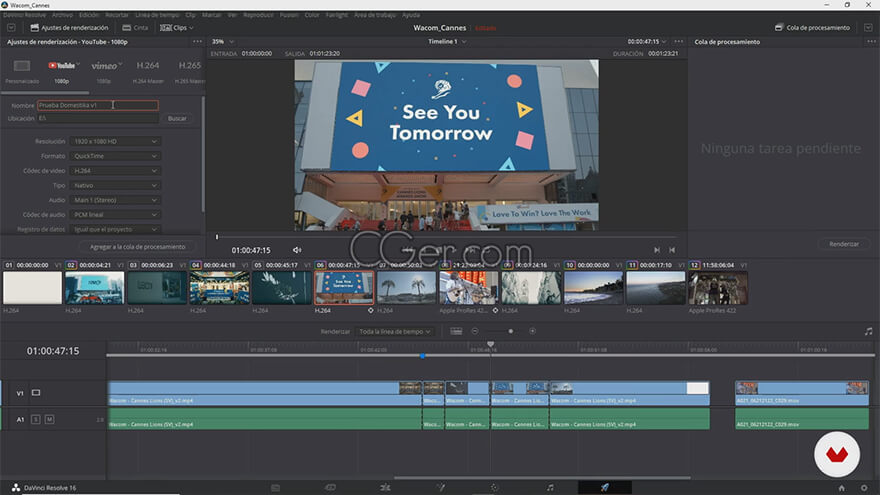Zoom out timeline with minus icon
This screenshot has height=495, width=880.
point(475,331)
